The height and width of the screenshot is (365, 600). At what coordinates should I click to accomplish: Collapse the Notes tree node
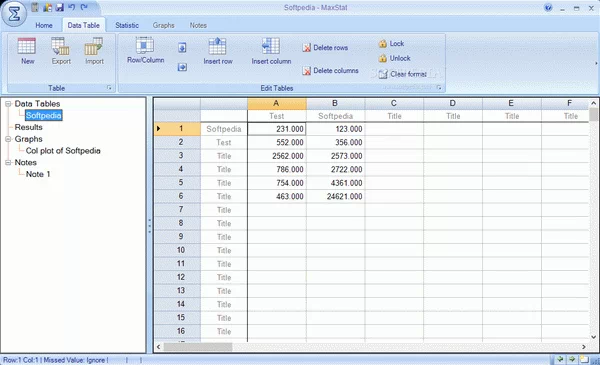[8, 163]
